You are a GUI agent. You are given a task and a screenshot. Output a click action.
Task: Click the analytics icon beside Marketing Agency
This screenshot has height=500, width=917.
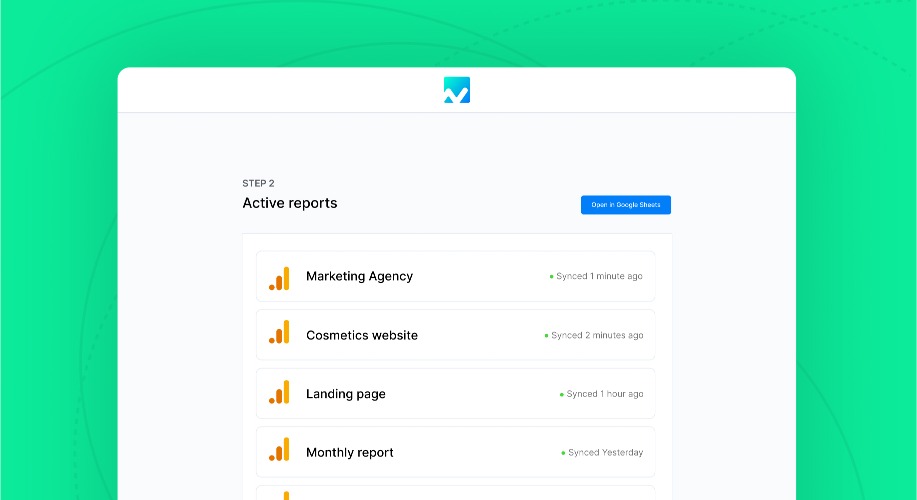click(x=279, y=278)
